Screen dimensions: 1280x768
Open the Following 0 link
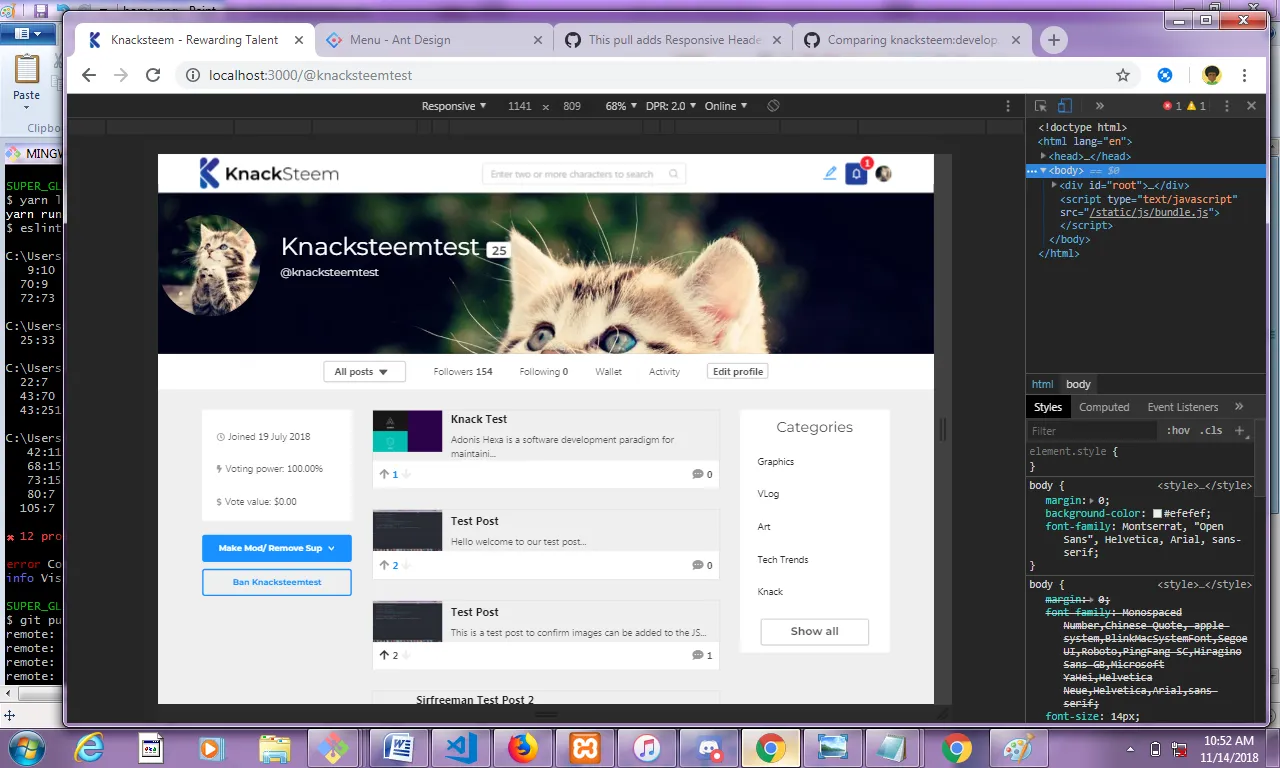544,372
